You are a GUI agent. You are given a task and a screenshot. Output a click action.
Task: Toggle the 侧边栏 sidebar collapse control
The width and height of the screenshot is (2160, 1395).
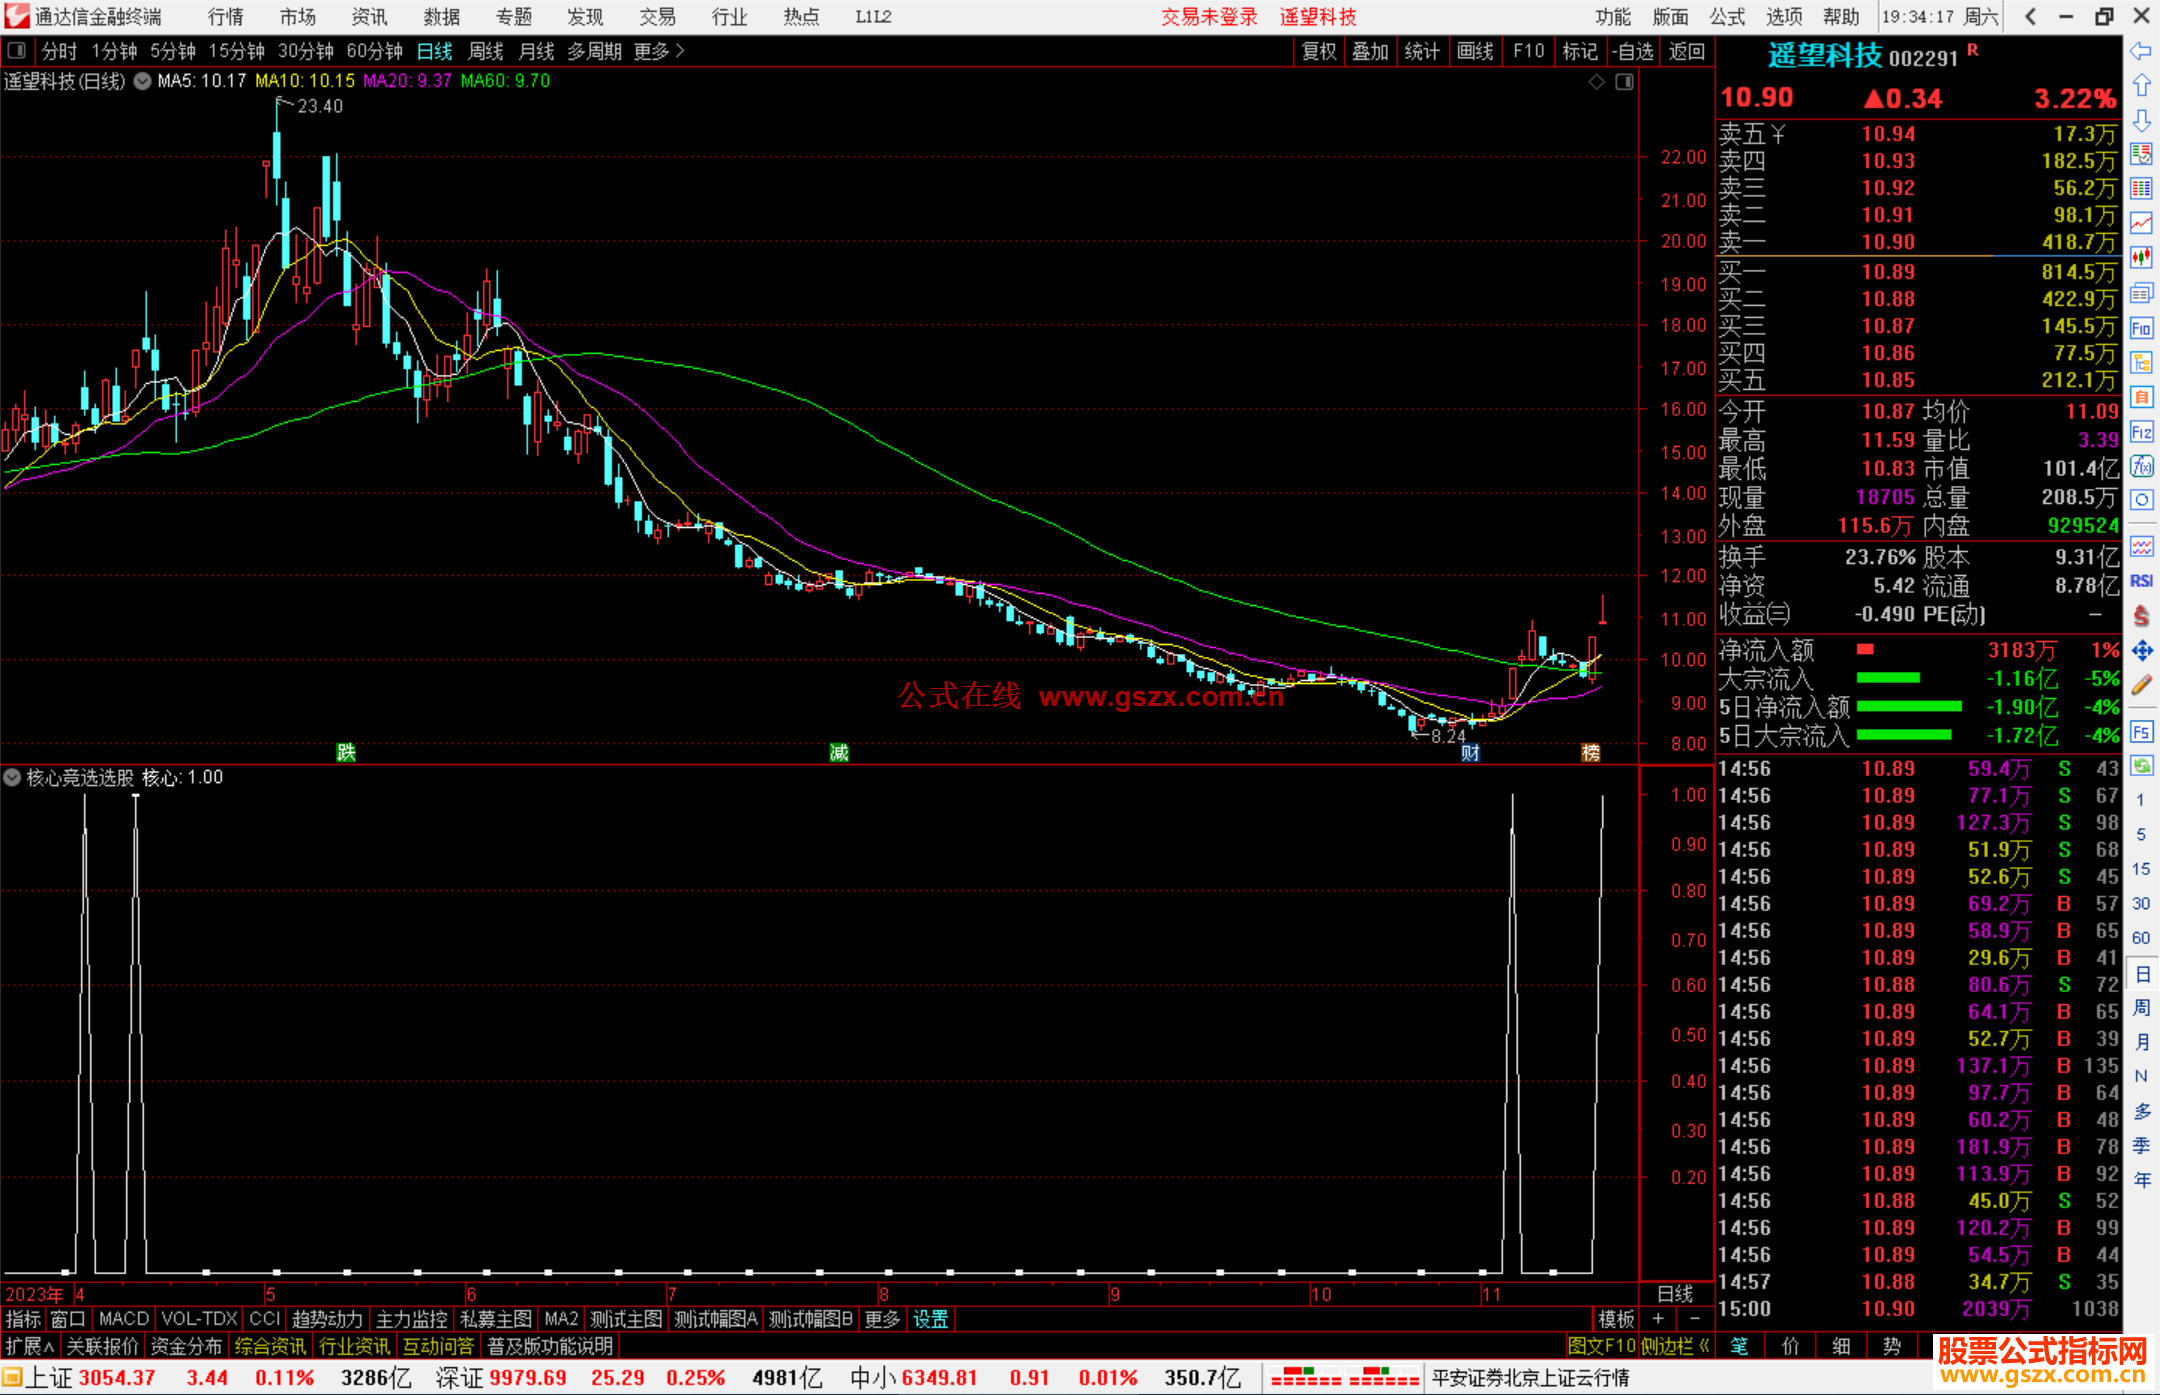tap(1675, 1346)
